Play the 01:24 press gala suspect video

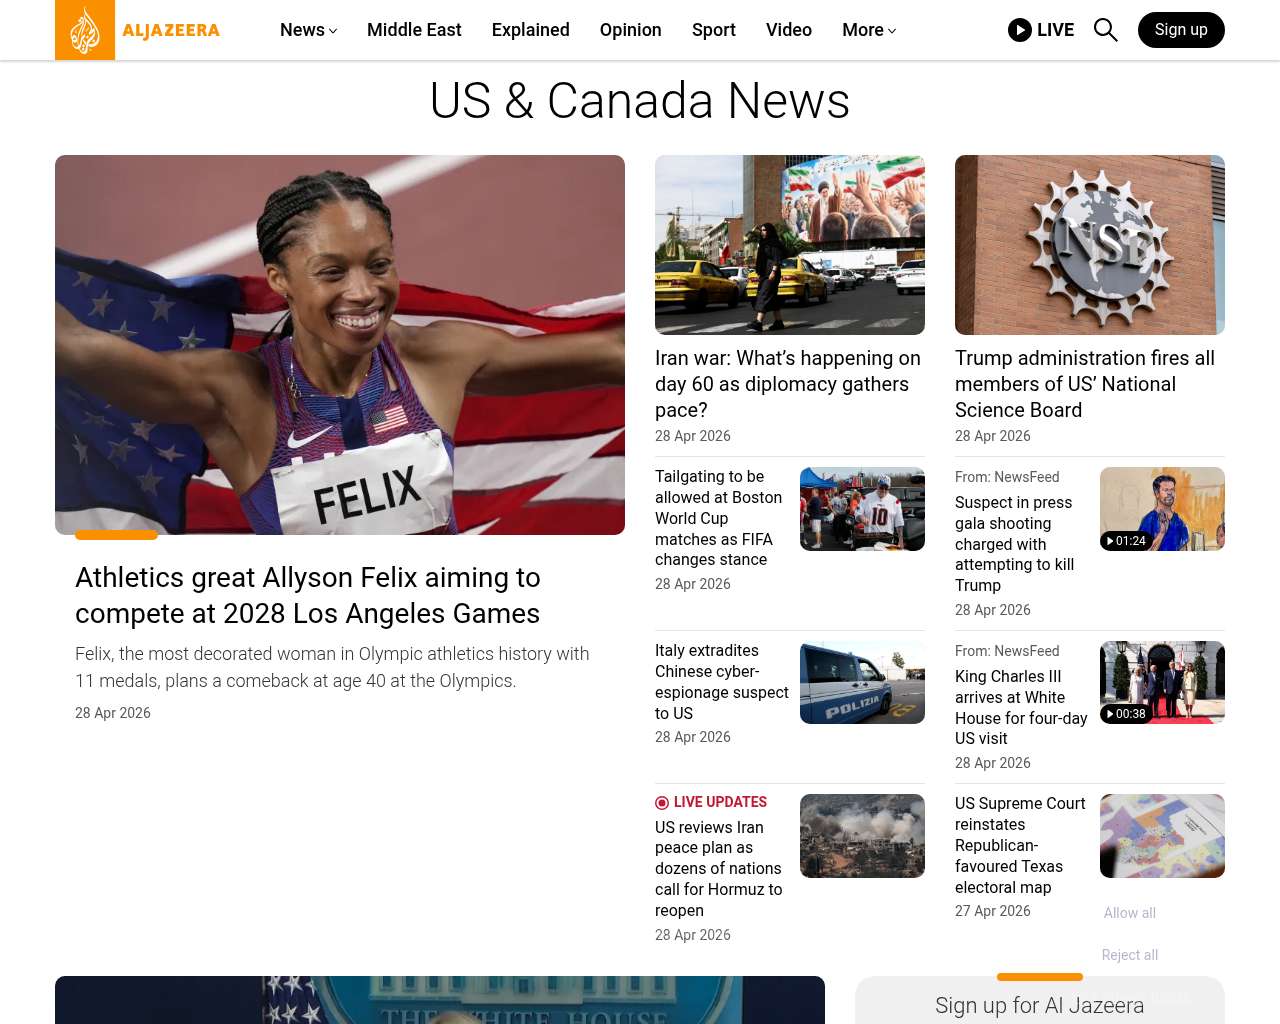1162,509
